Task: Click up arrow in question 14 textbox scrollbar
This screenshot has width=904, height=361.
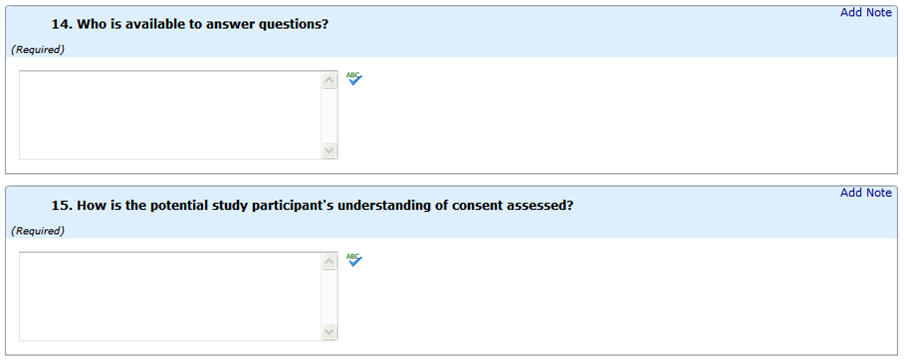Action: [329, 80]
